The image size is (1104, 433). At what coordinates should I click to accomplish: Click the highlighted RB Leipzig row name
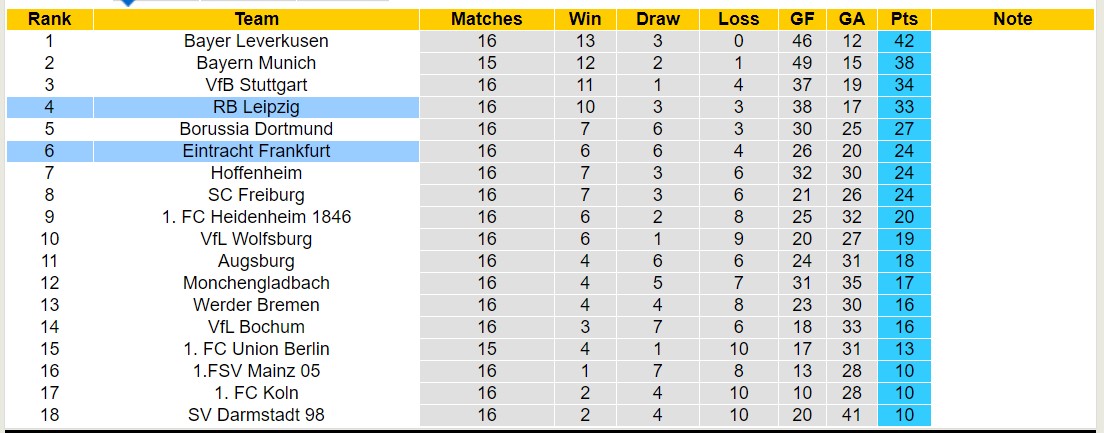[256, 107]
